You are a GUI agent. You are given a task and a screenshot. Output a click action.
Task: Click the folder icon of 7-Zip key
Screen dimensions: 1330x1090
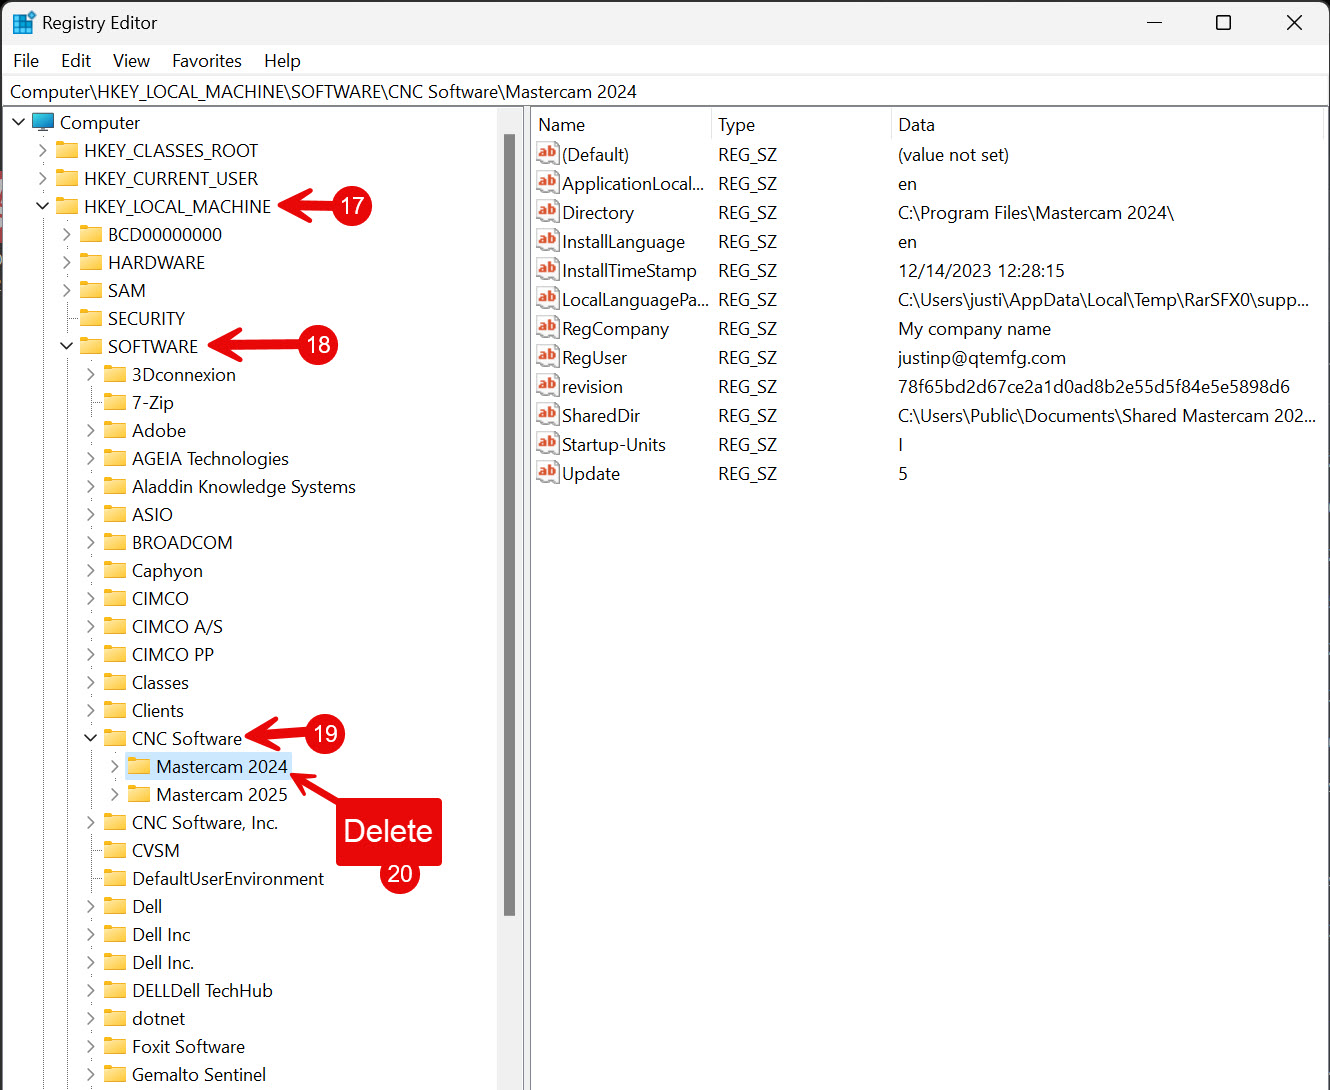(115, 402)
